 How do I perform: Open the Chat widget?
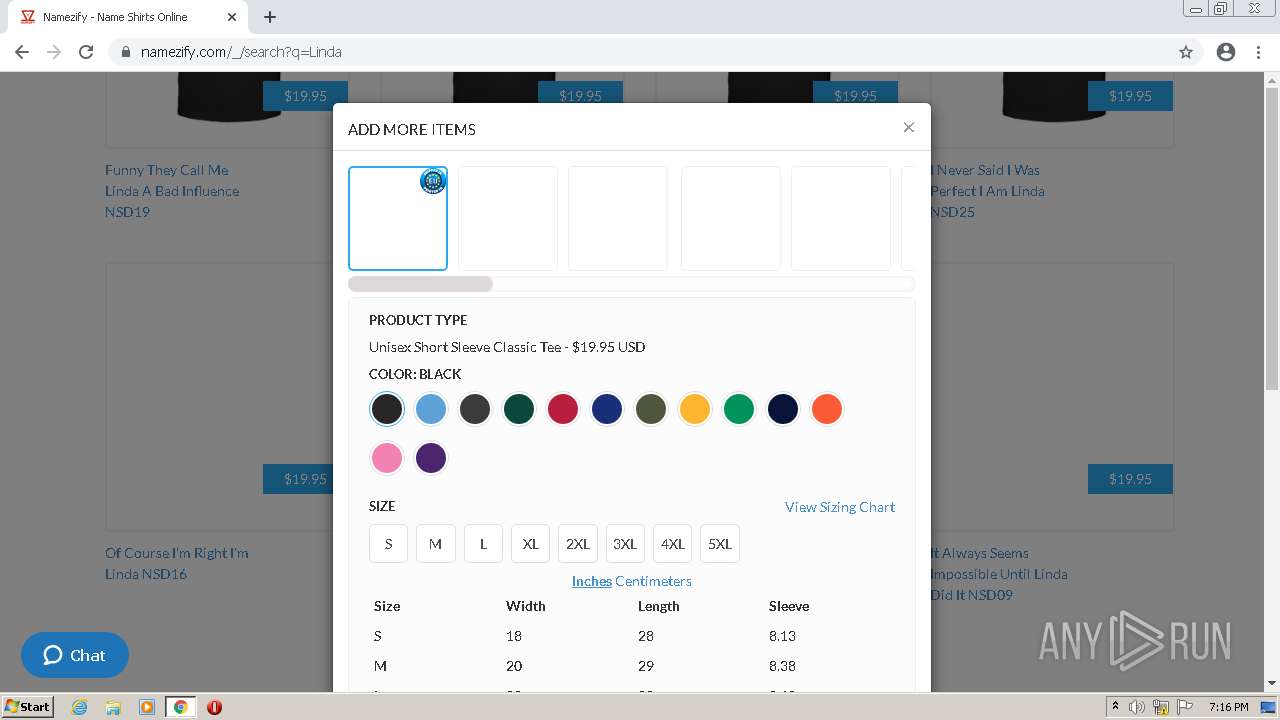pyautogui.click(x=75, y=655)
